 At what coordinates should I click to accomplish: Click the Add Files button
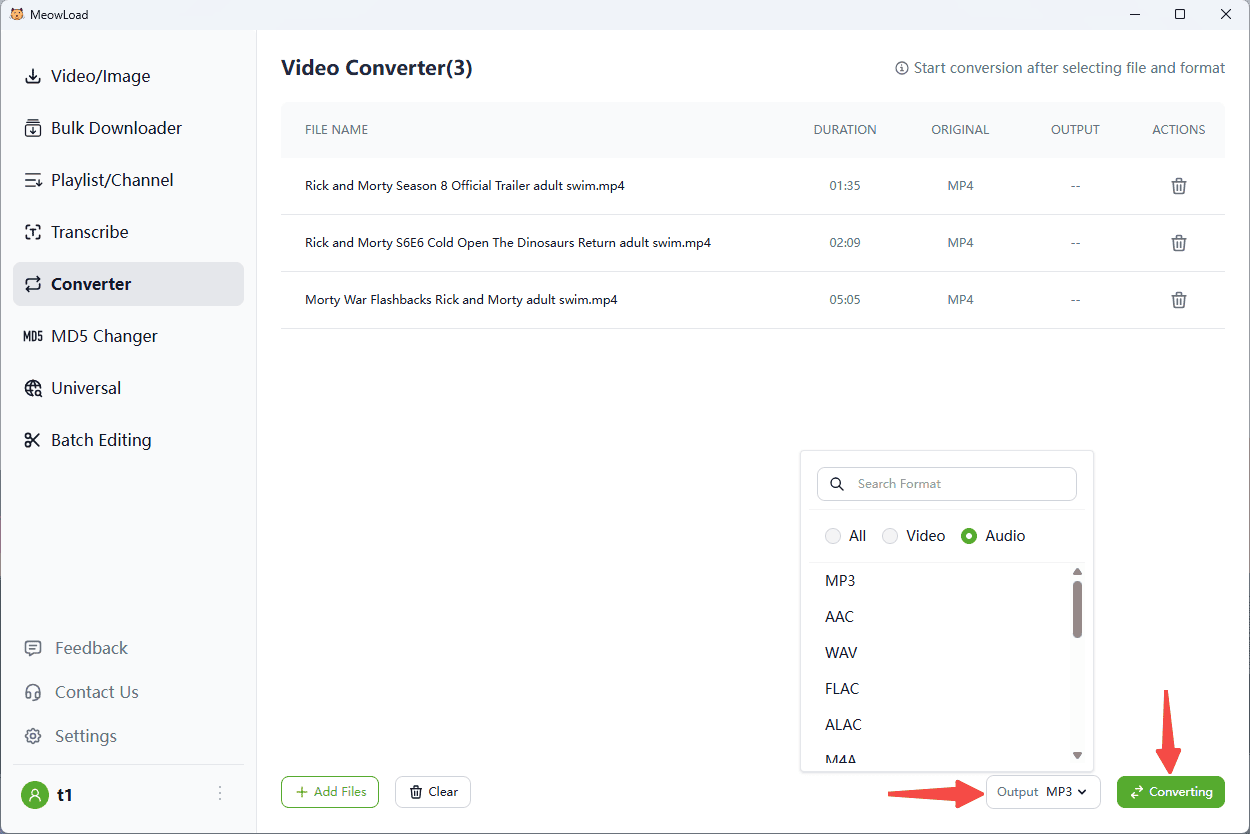(330, 792)
